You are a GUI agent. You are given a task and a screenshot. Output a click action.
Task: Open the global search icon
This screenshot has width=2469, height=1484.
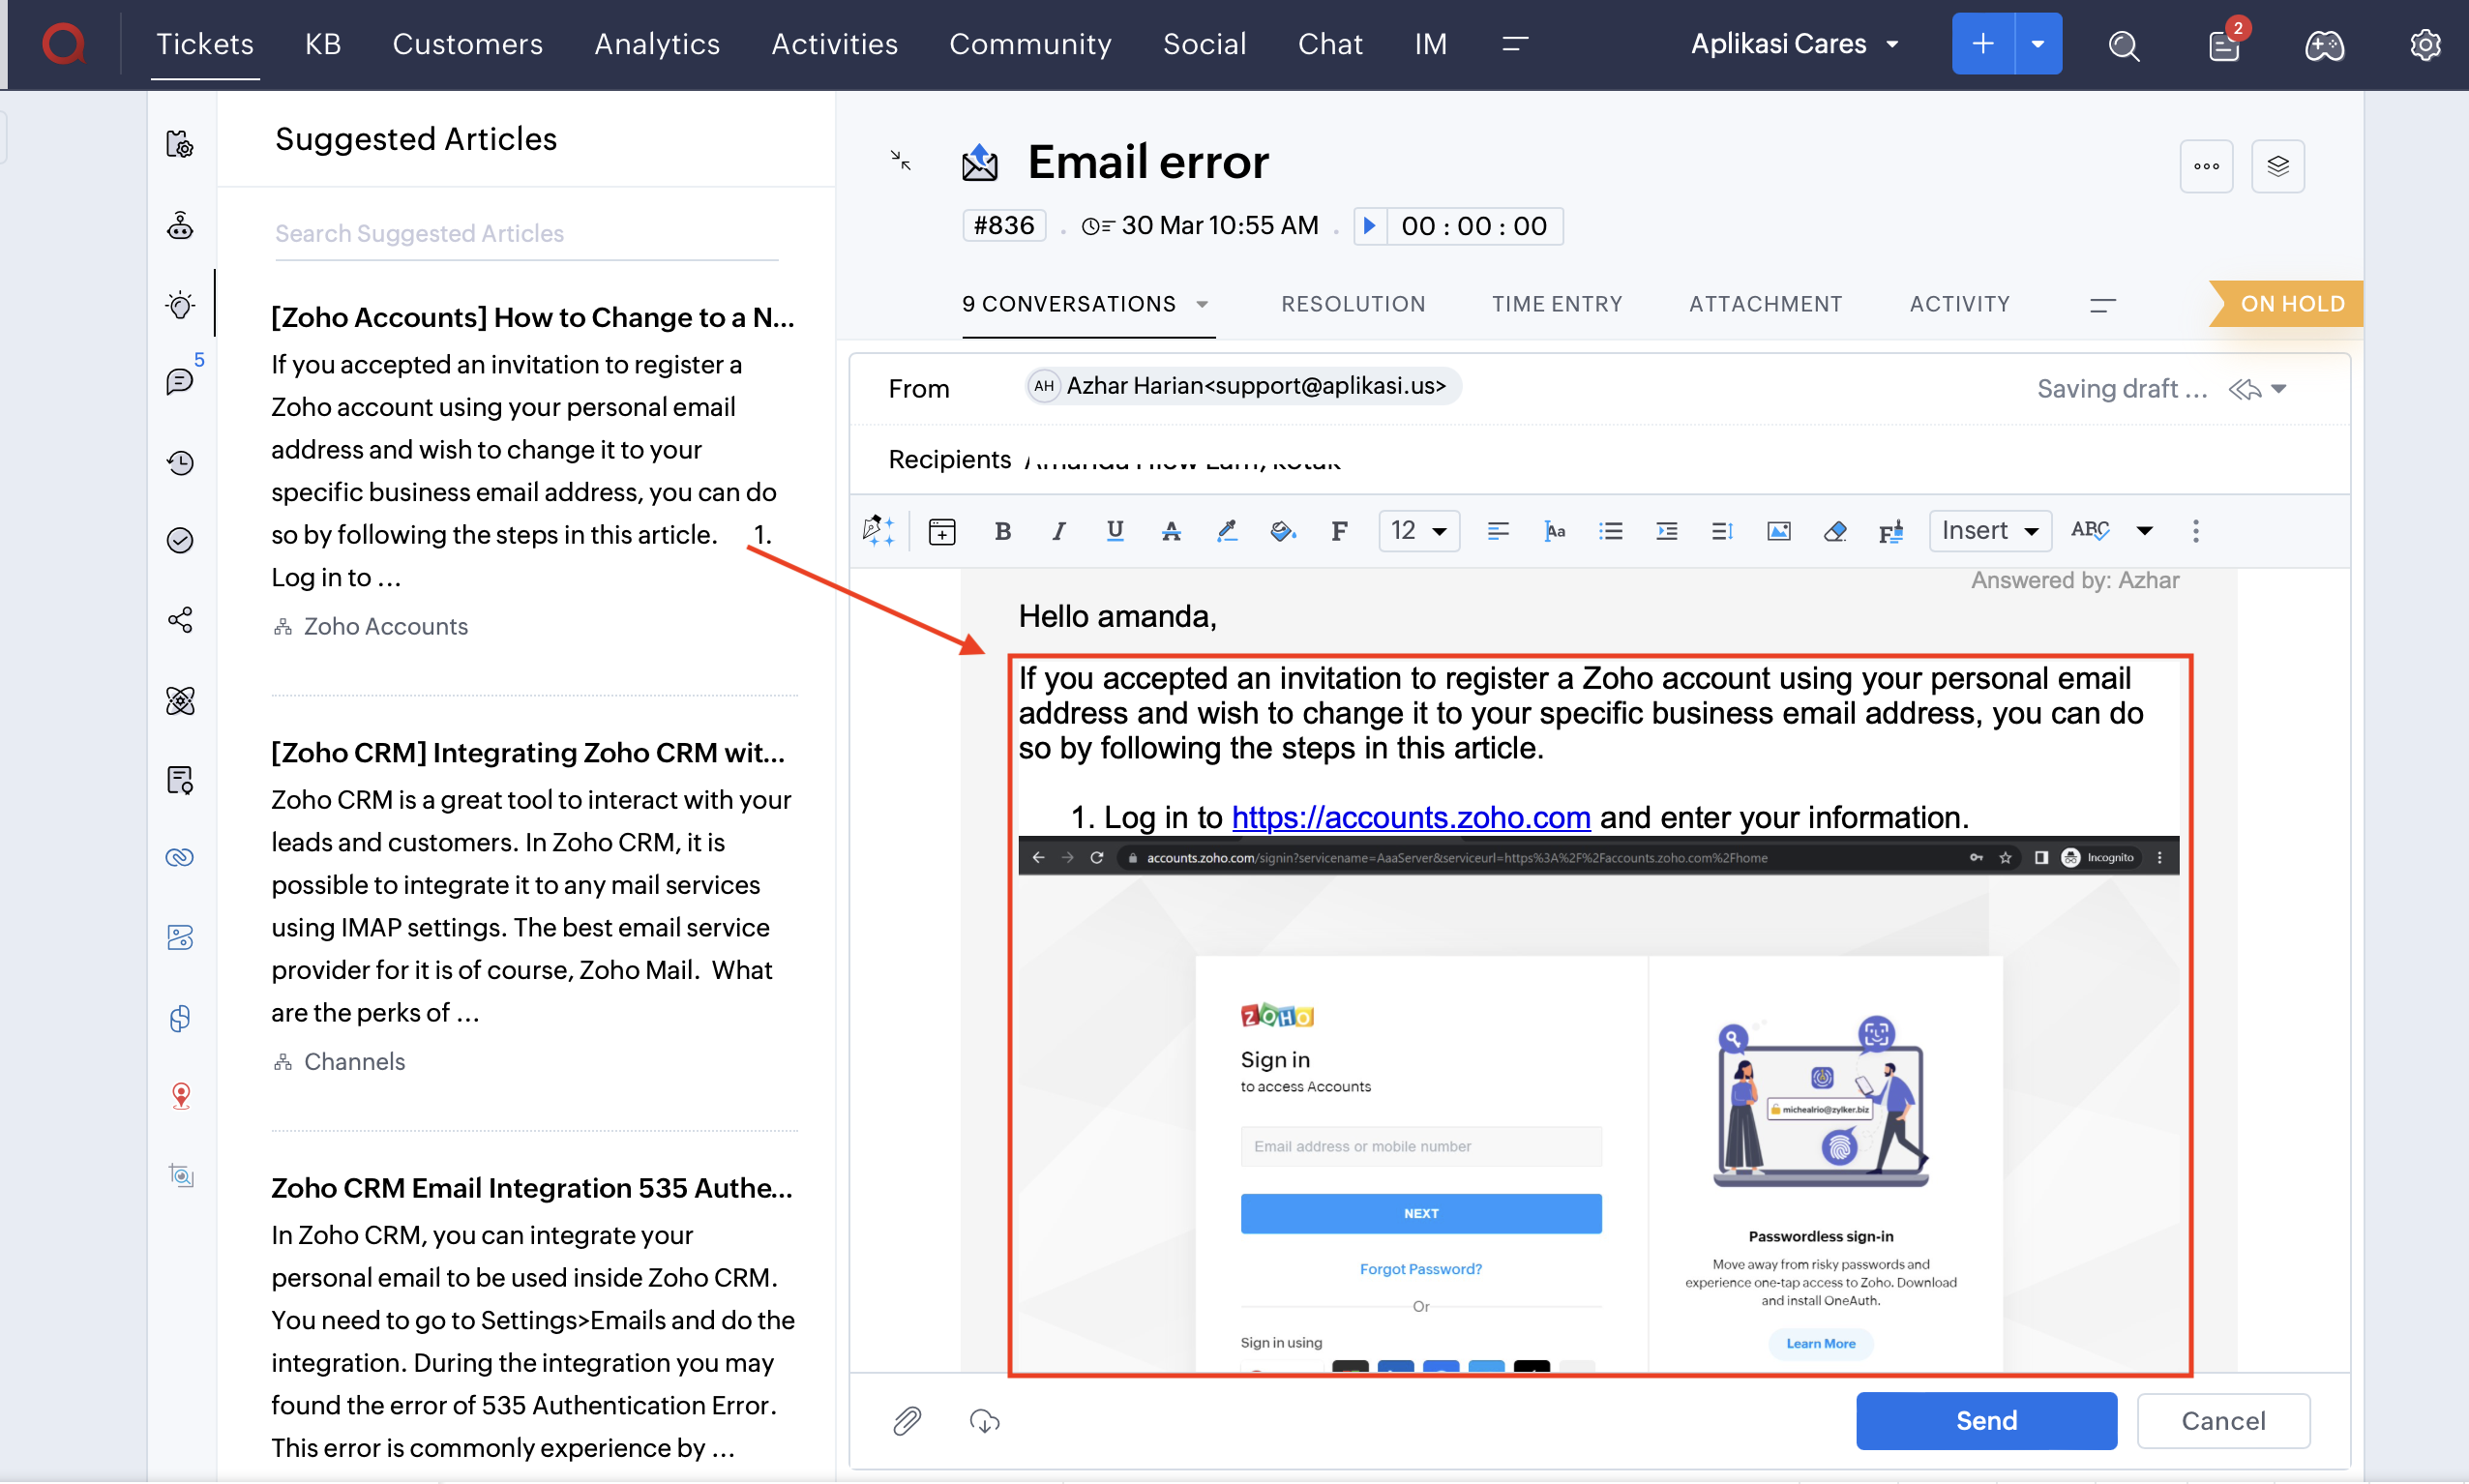[x=2123, y=45]
